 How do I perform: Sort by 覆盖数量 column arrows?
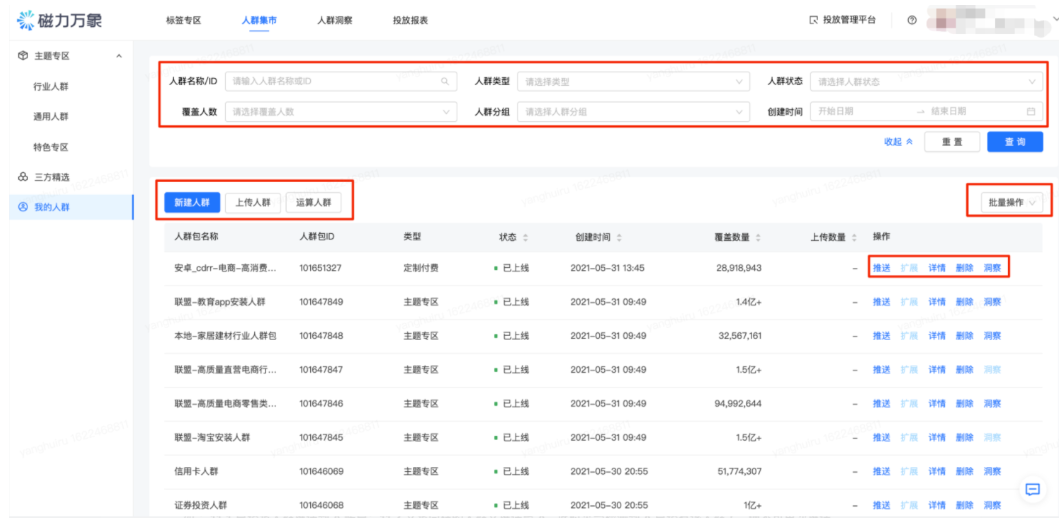758,238
